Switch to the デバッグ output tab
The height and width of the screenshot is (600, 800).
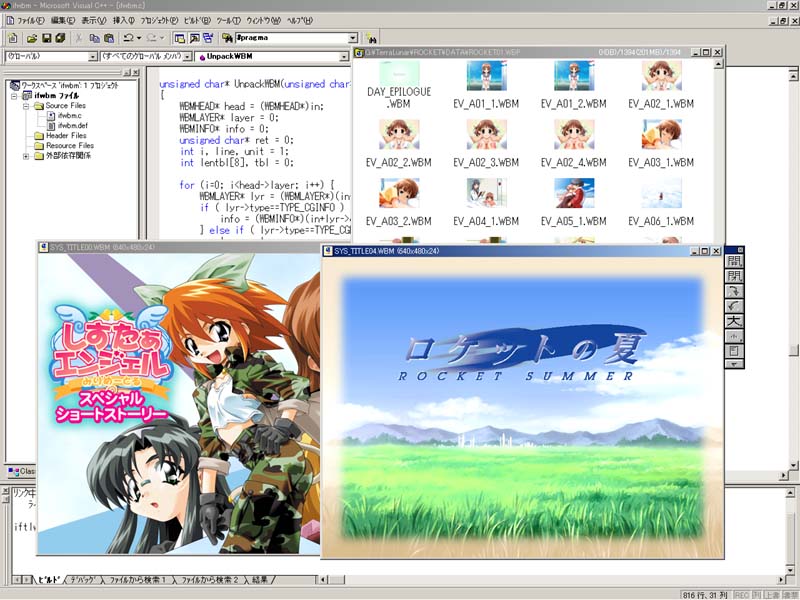pyautogui.click(x=83, y=580)
